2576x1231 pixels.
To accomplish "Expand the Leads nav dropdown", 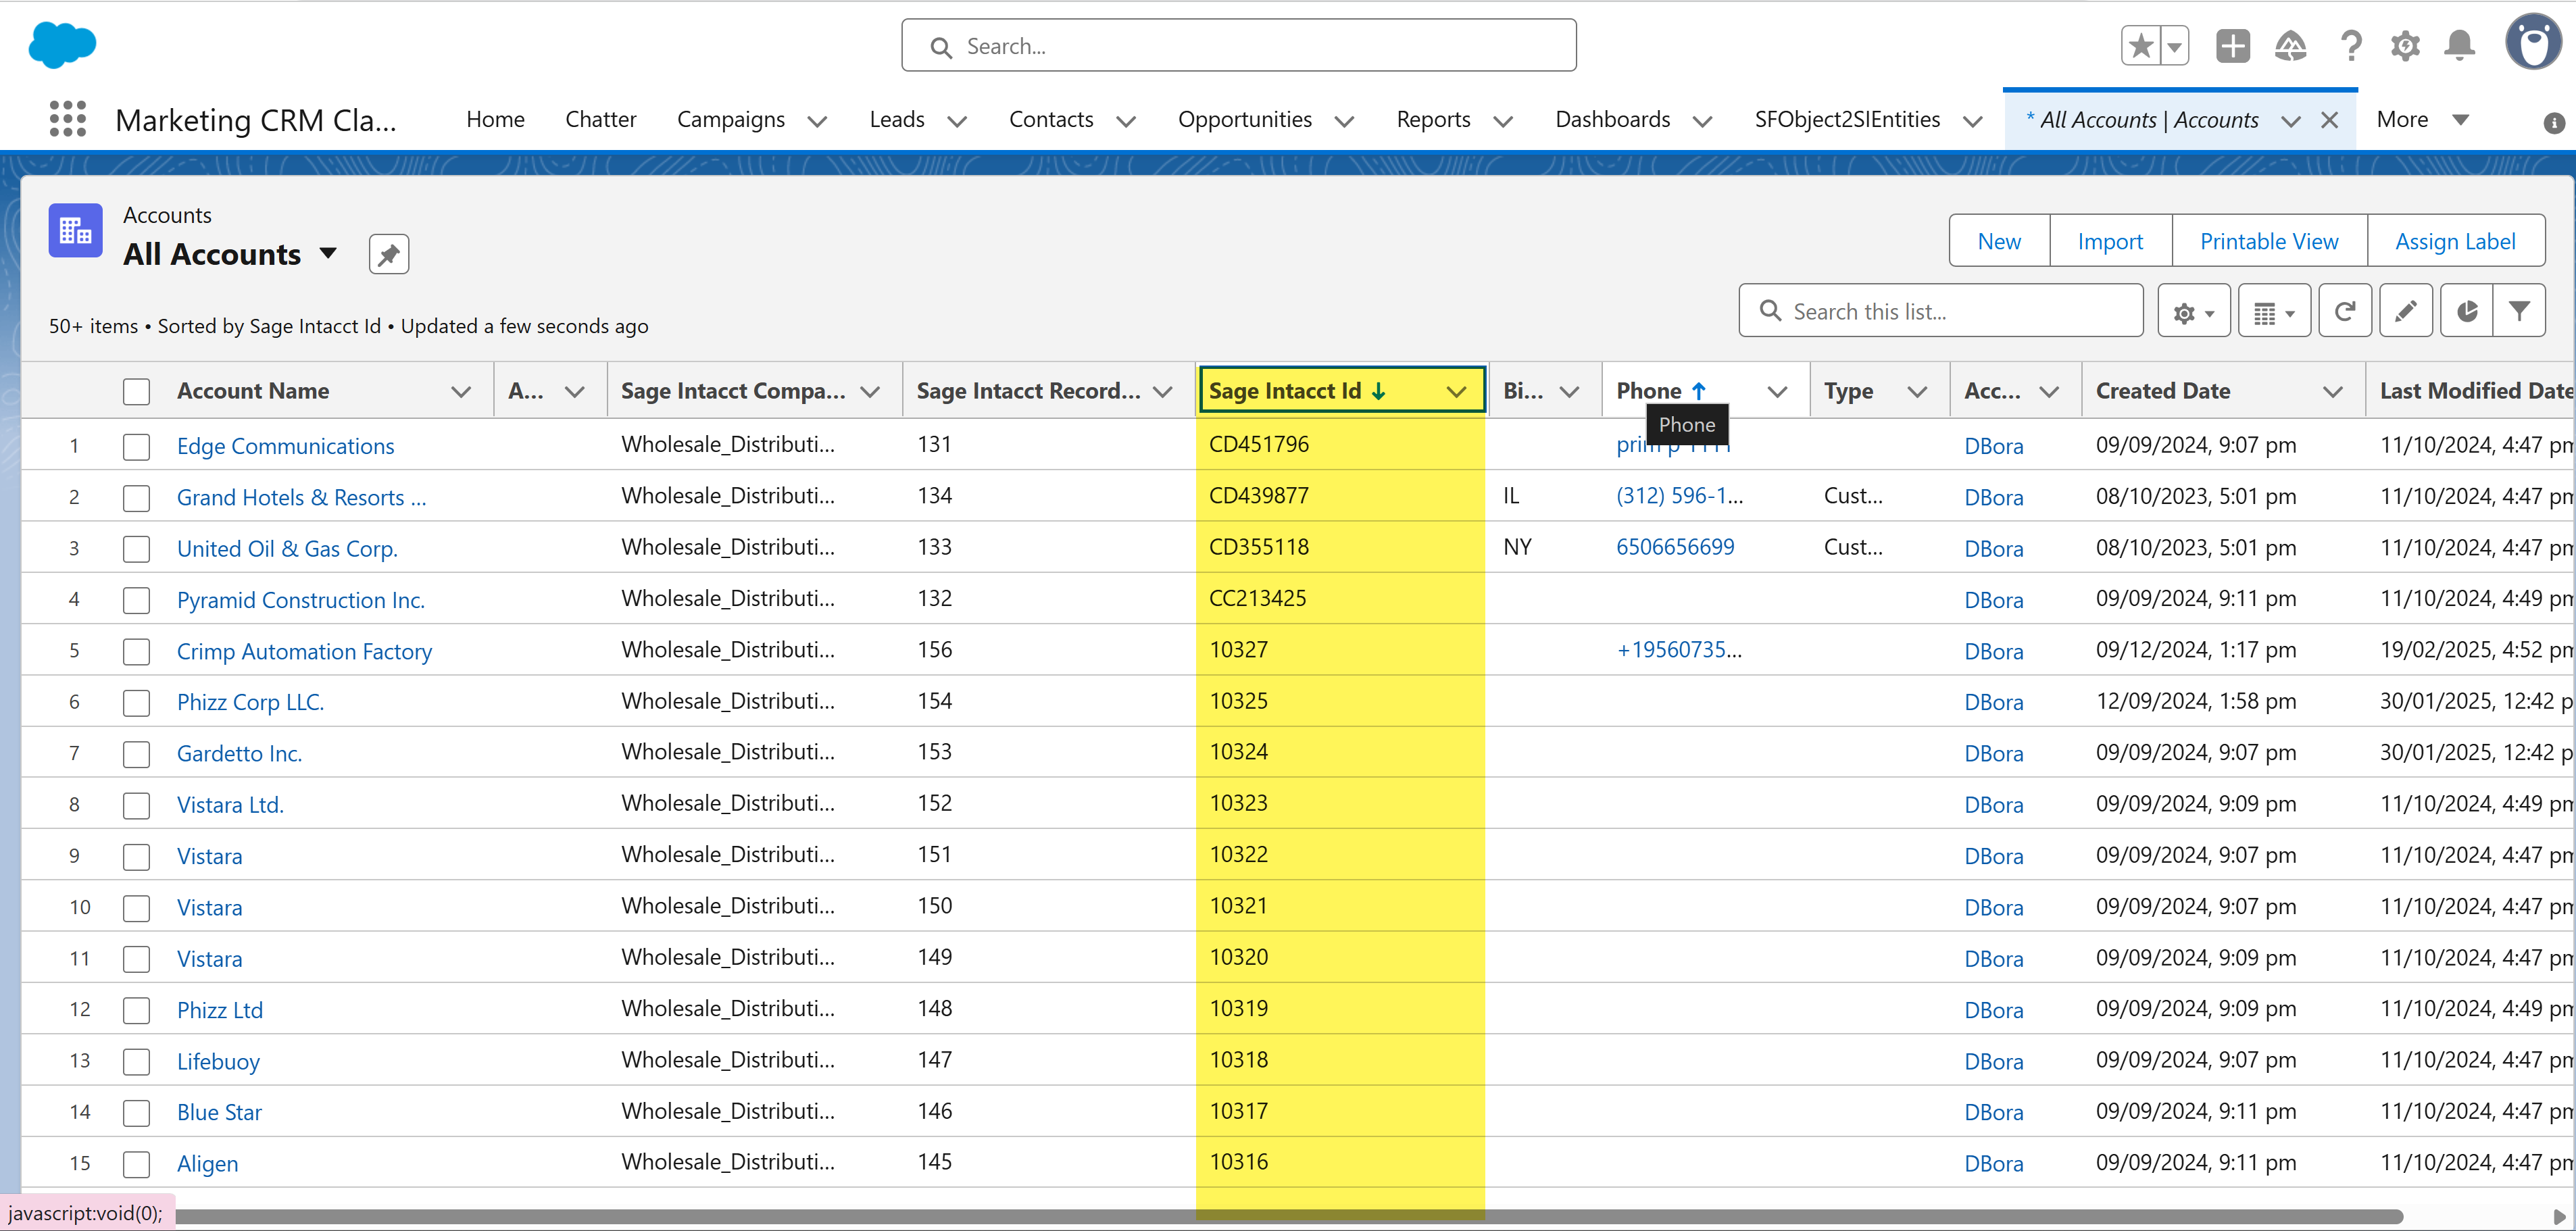I will click(x=957, y=121).
